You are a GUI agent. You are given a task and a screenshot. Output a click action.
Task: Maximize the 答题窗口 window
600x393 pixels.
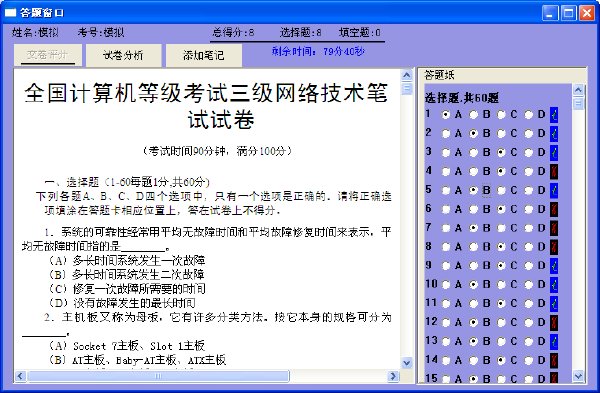(569, 13)
